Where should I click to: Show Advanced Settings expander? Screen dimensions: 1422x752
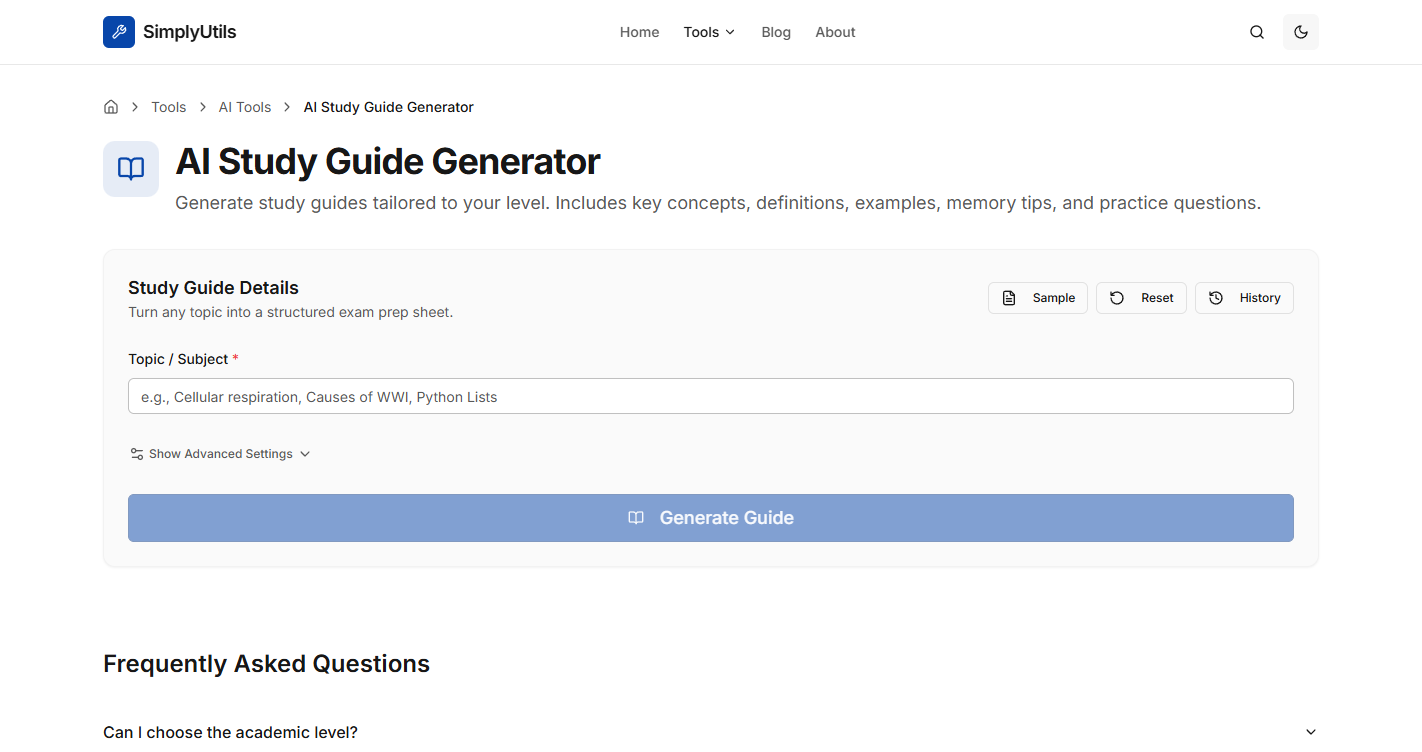pos(220,454)
